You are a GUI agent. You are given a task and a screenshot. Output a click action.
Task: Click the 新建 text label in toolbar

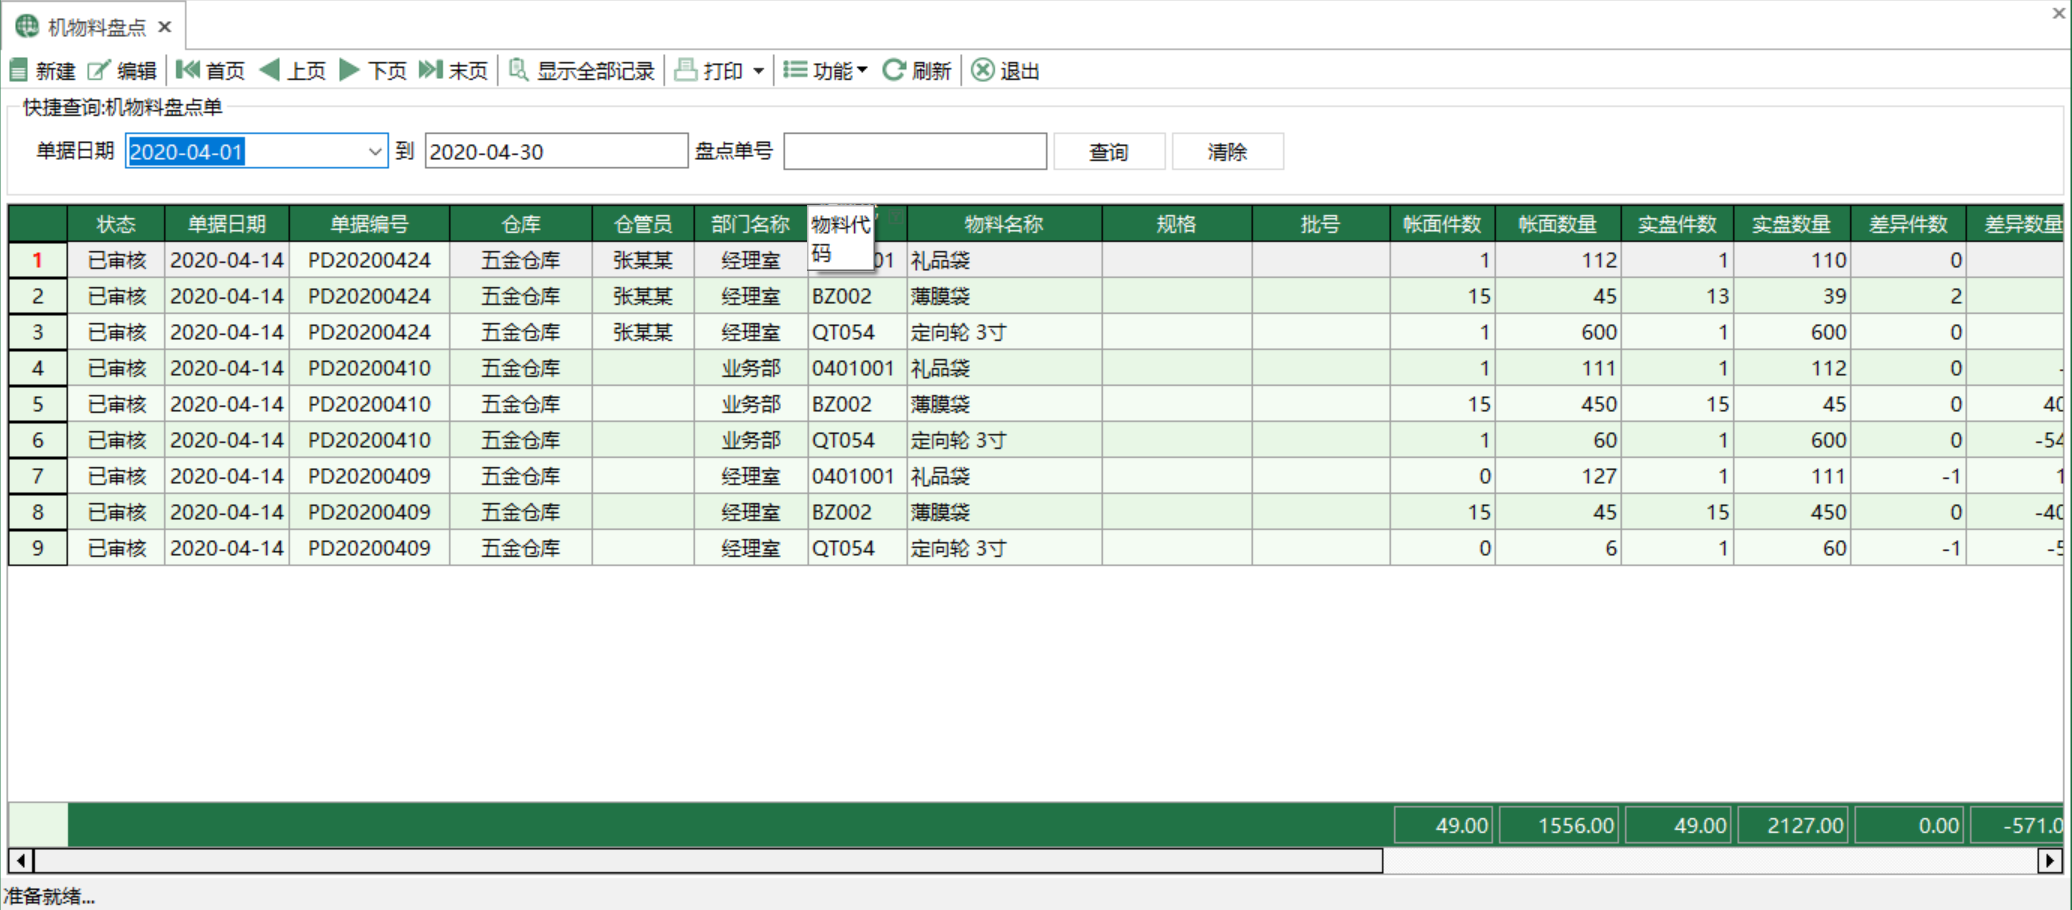click(x=55, y=71)
